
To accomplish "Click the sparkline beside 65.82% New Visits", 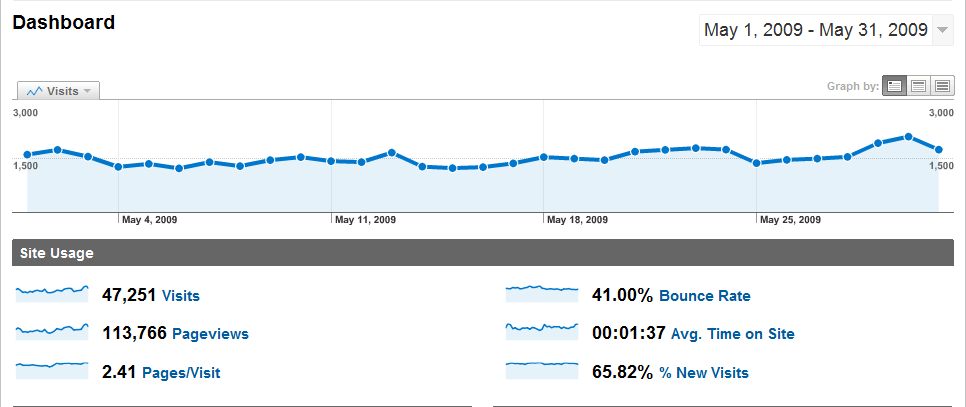I will [542, 370].
